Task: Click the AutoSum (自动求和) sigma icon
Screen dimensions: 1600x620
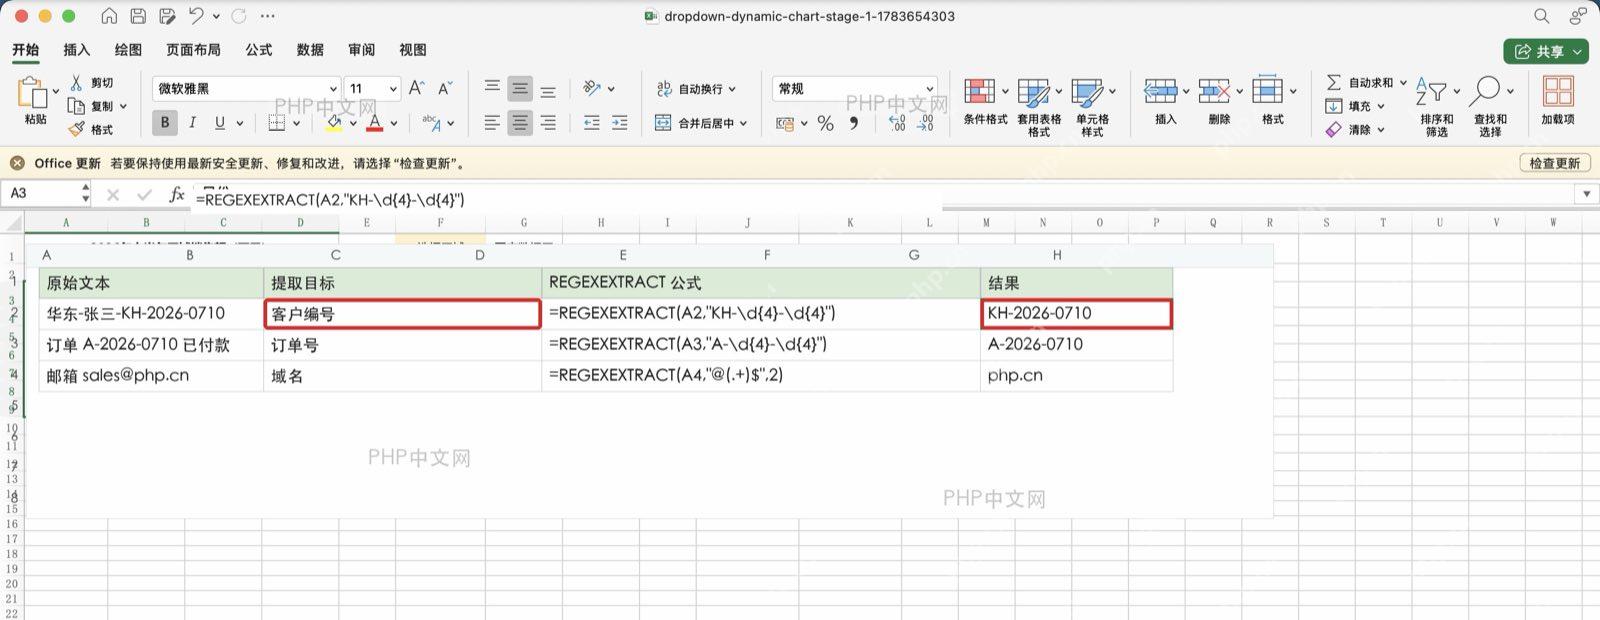Action: [1334, 82]
